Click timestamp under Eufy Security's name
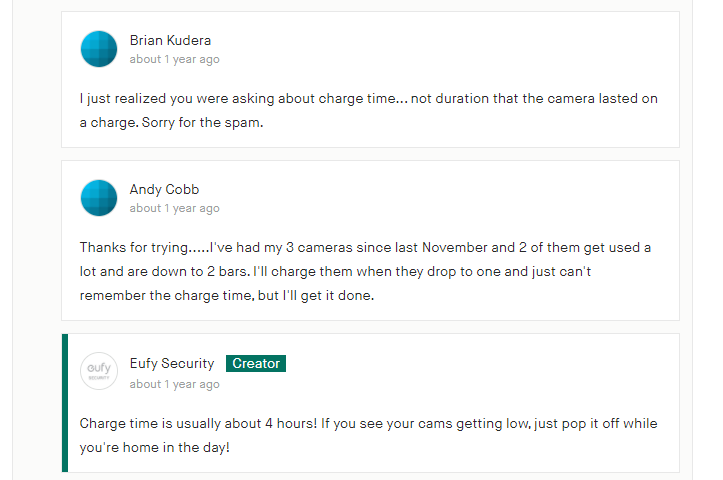This screenshot has width=723, height=480. pyautogui.click(x=174, y=384)
